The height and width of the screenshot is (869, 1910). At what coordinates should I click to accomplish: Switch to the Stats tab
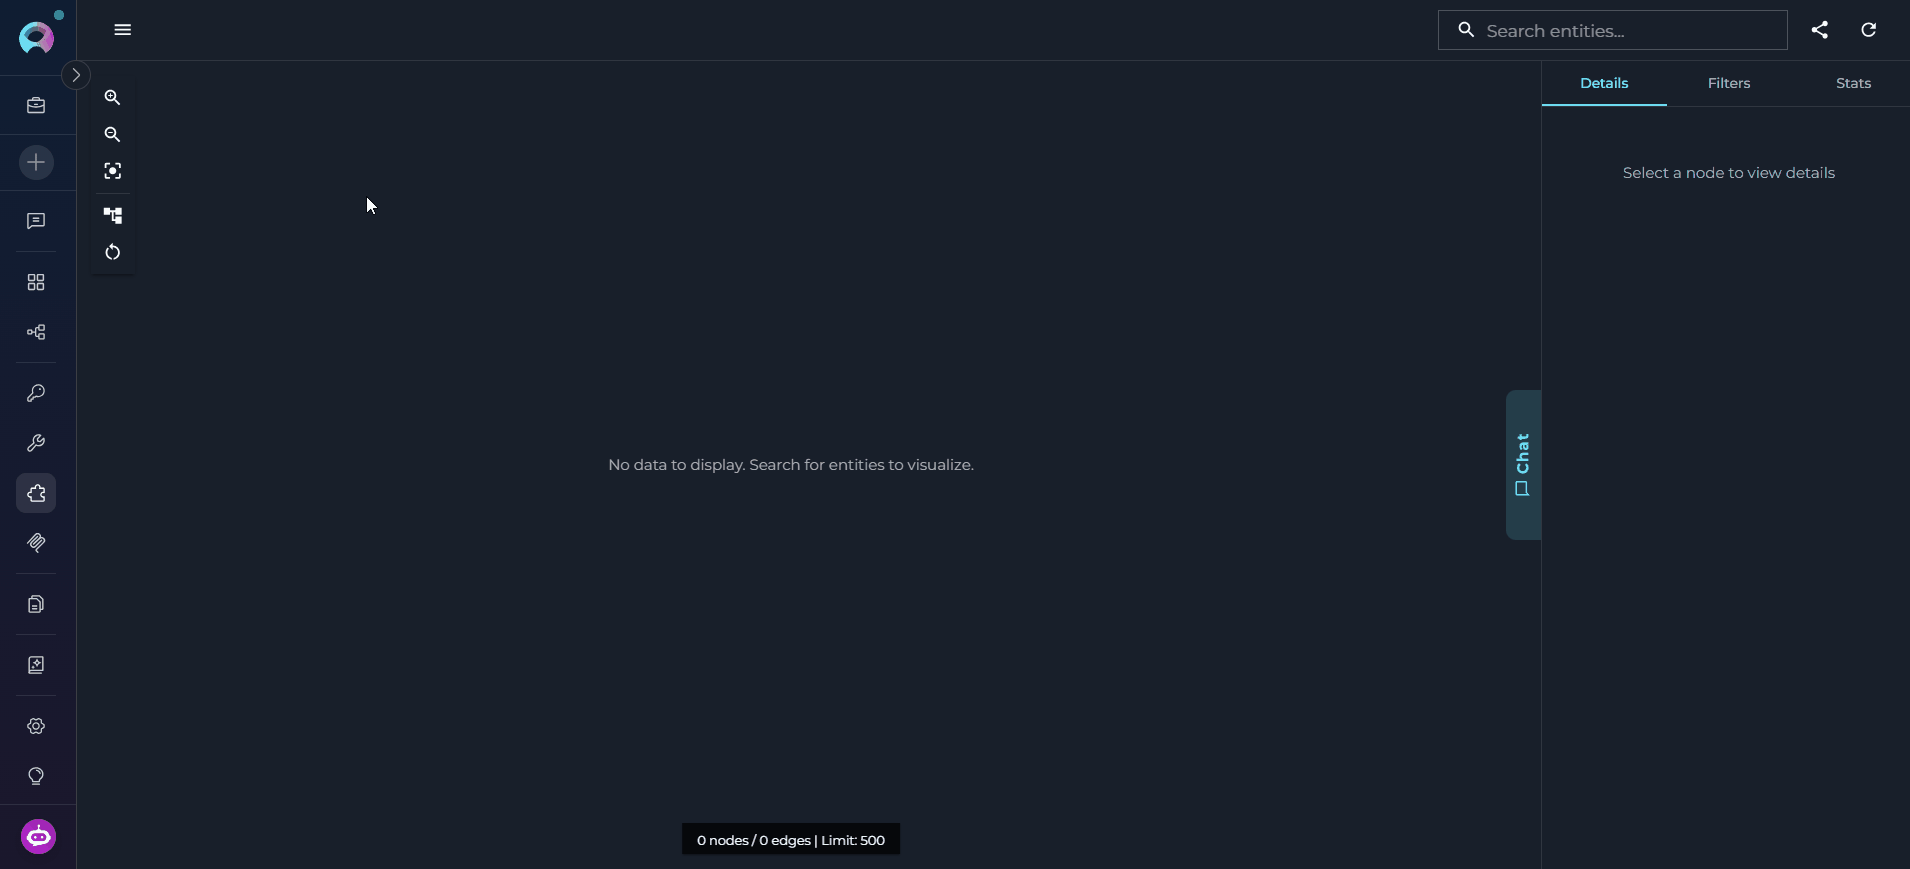[1853, 83]
